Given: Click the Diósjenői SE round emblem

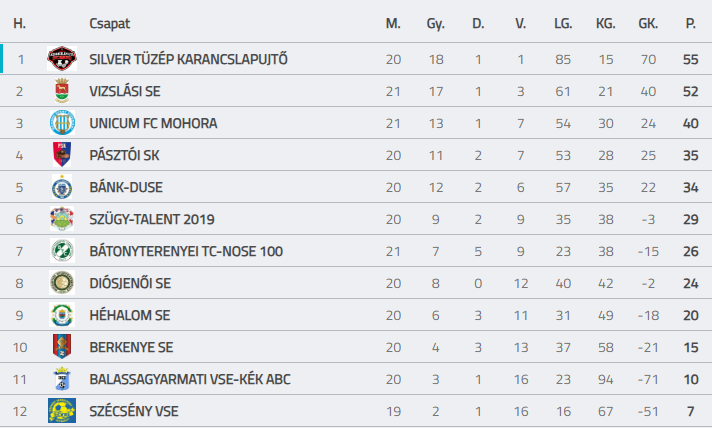Looking at the screenshot, I should click(62, 283).
